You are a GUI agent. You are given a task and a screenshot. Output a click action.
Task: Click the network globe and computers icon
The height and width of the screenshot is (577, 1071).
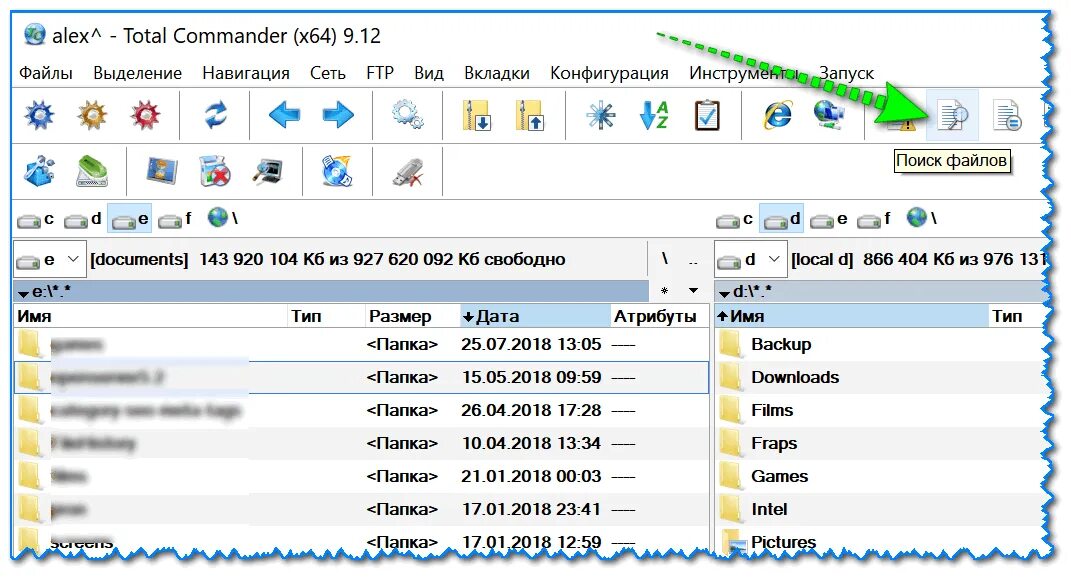click(x=829, y=114)
